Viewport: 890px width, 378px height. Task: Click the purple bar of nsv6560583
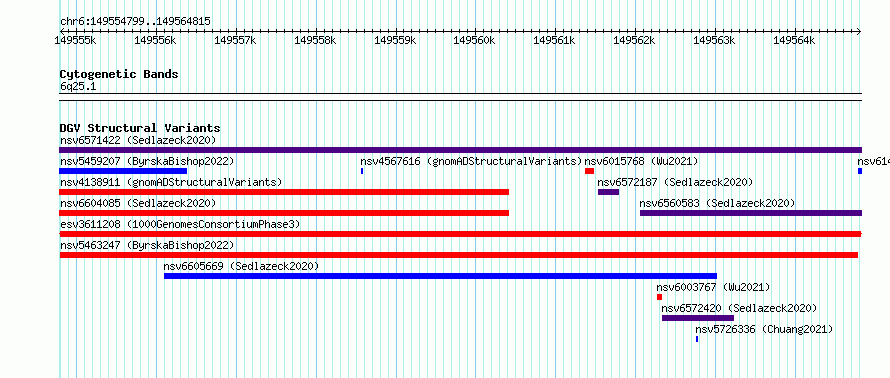click(x=751, y=213)
